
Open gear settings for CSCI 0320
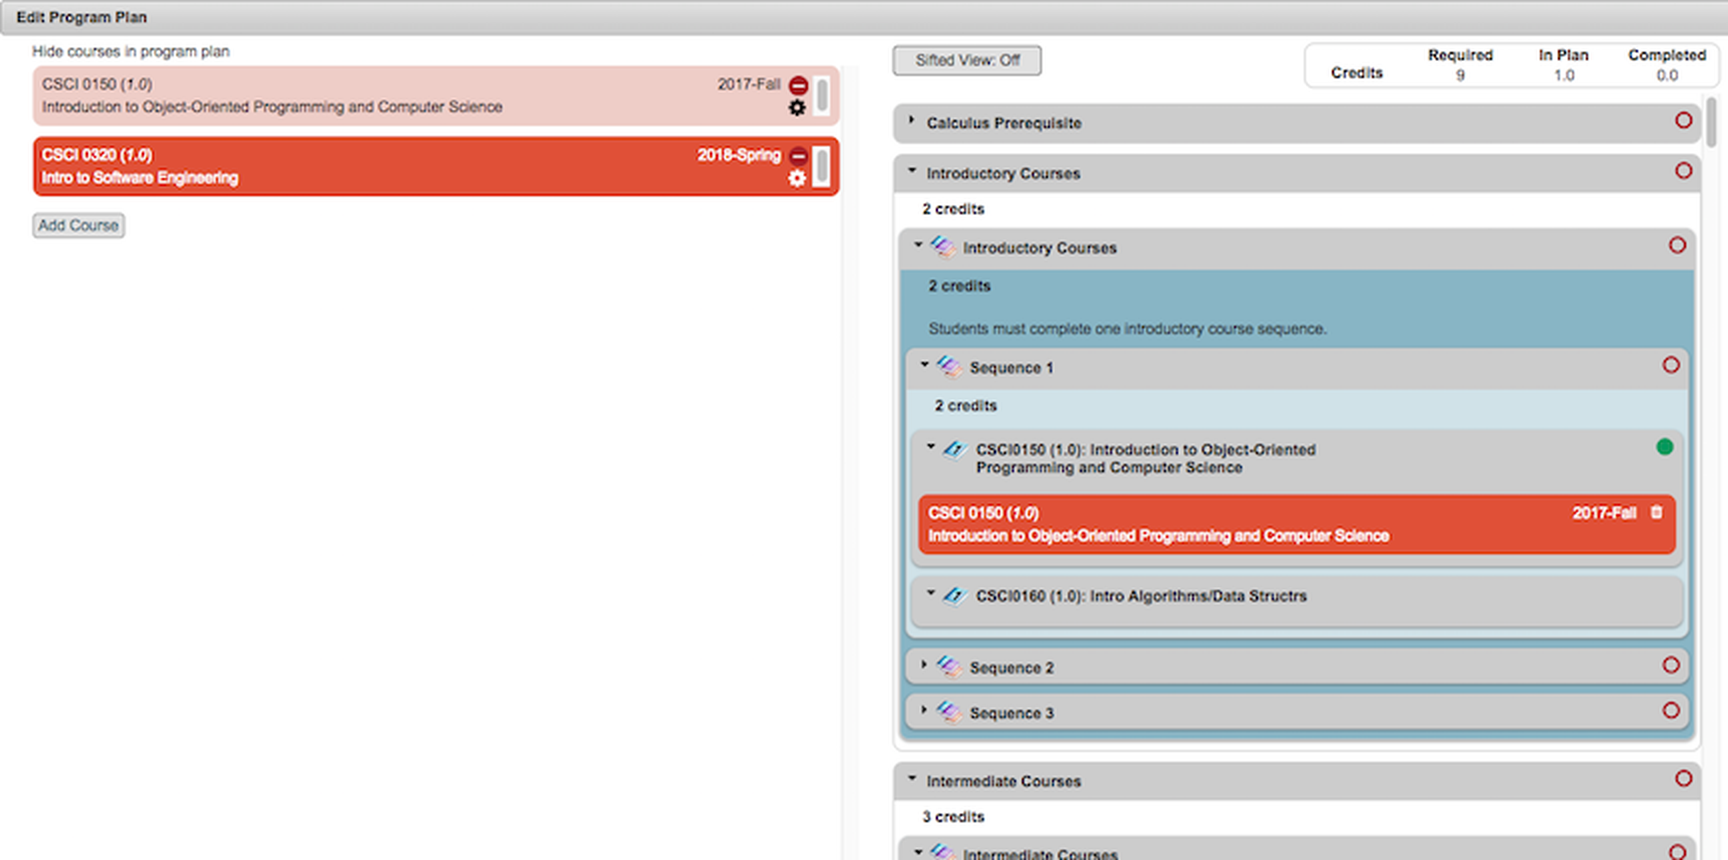pos(797,178)
